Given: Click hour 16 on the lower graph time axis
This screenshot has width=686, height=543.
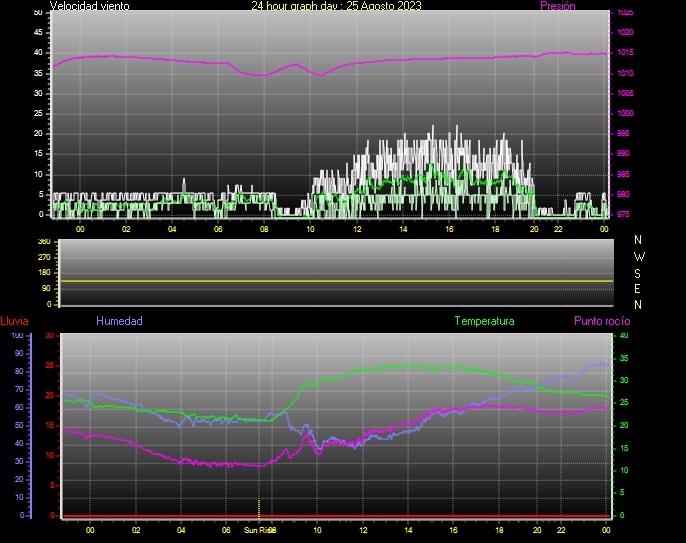Looking at the screenshot, I should 453,530.
